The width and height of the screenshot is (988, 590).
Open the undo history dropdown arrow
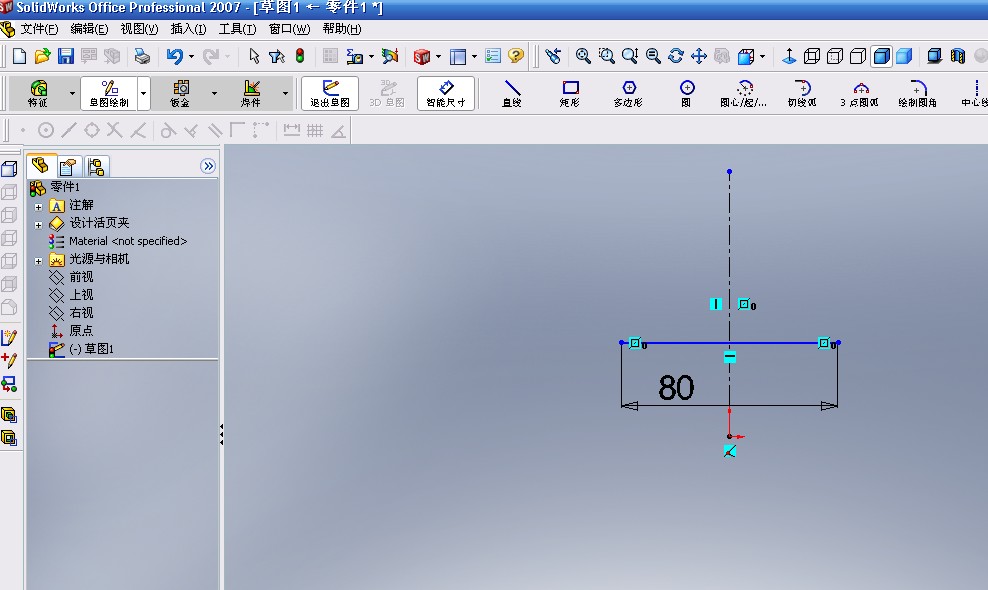(x=191, y=57)
